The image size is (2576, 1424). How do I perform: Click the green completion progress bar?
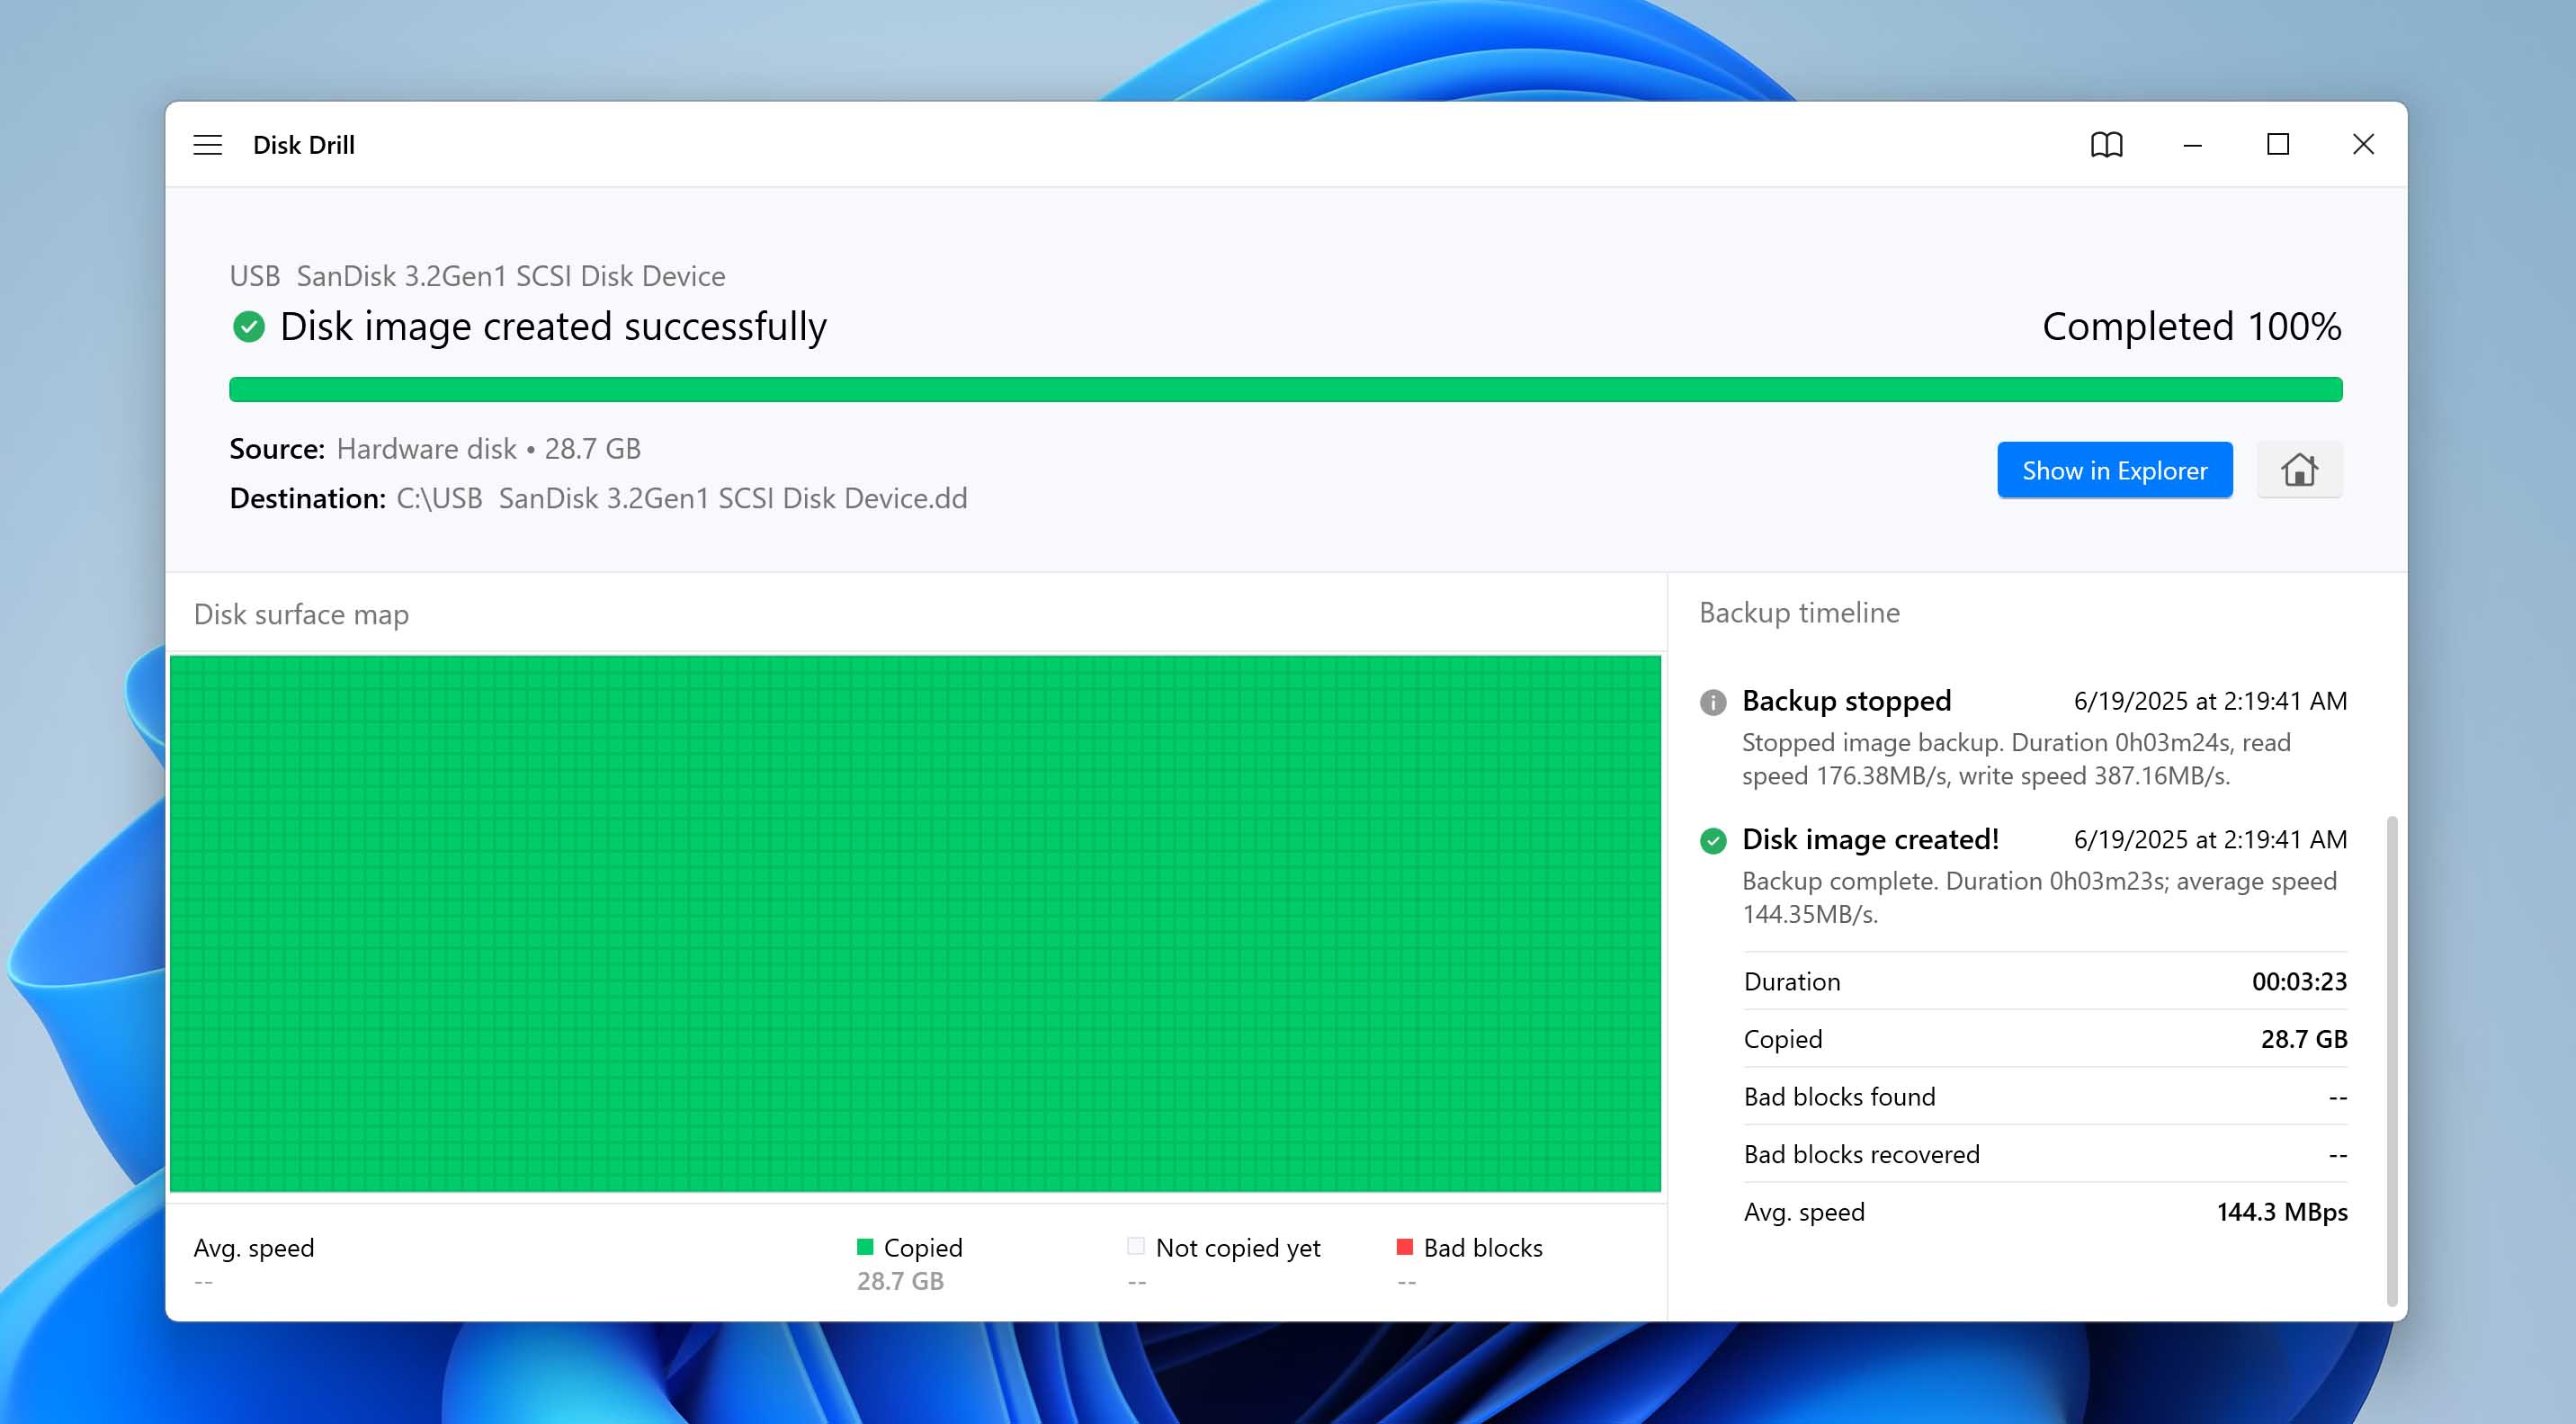point(1285,389)
